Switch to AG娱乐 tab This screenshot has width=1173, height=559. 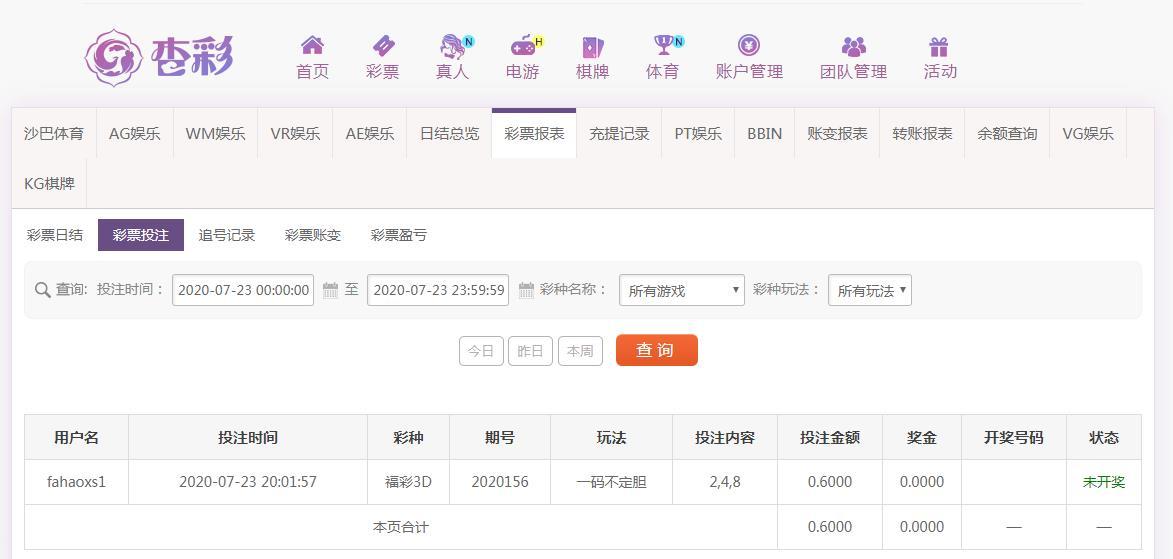coord(135,134)
